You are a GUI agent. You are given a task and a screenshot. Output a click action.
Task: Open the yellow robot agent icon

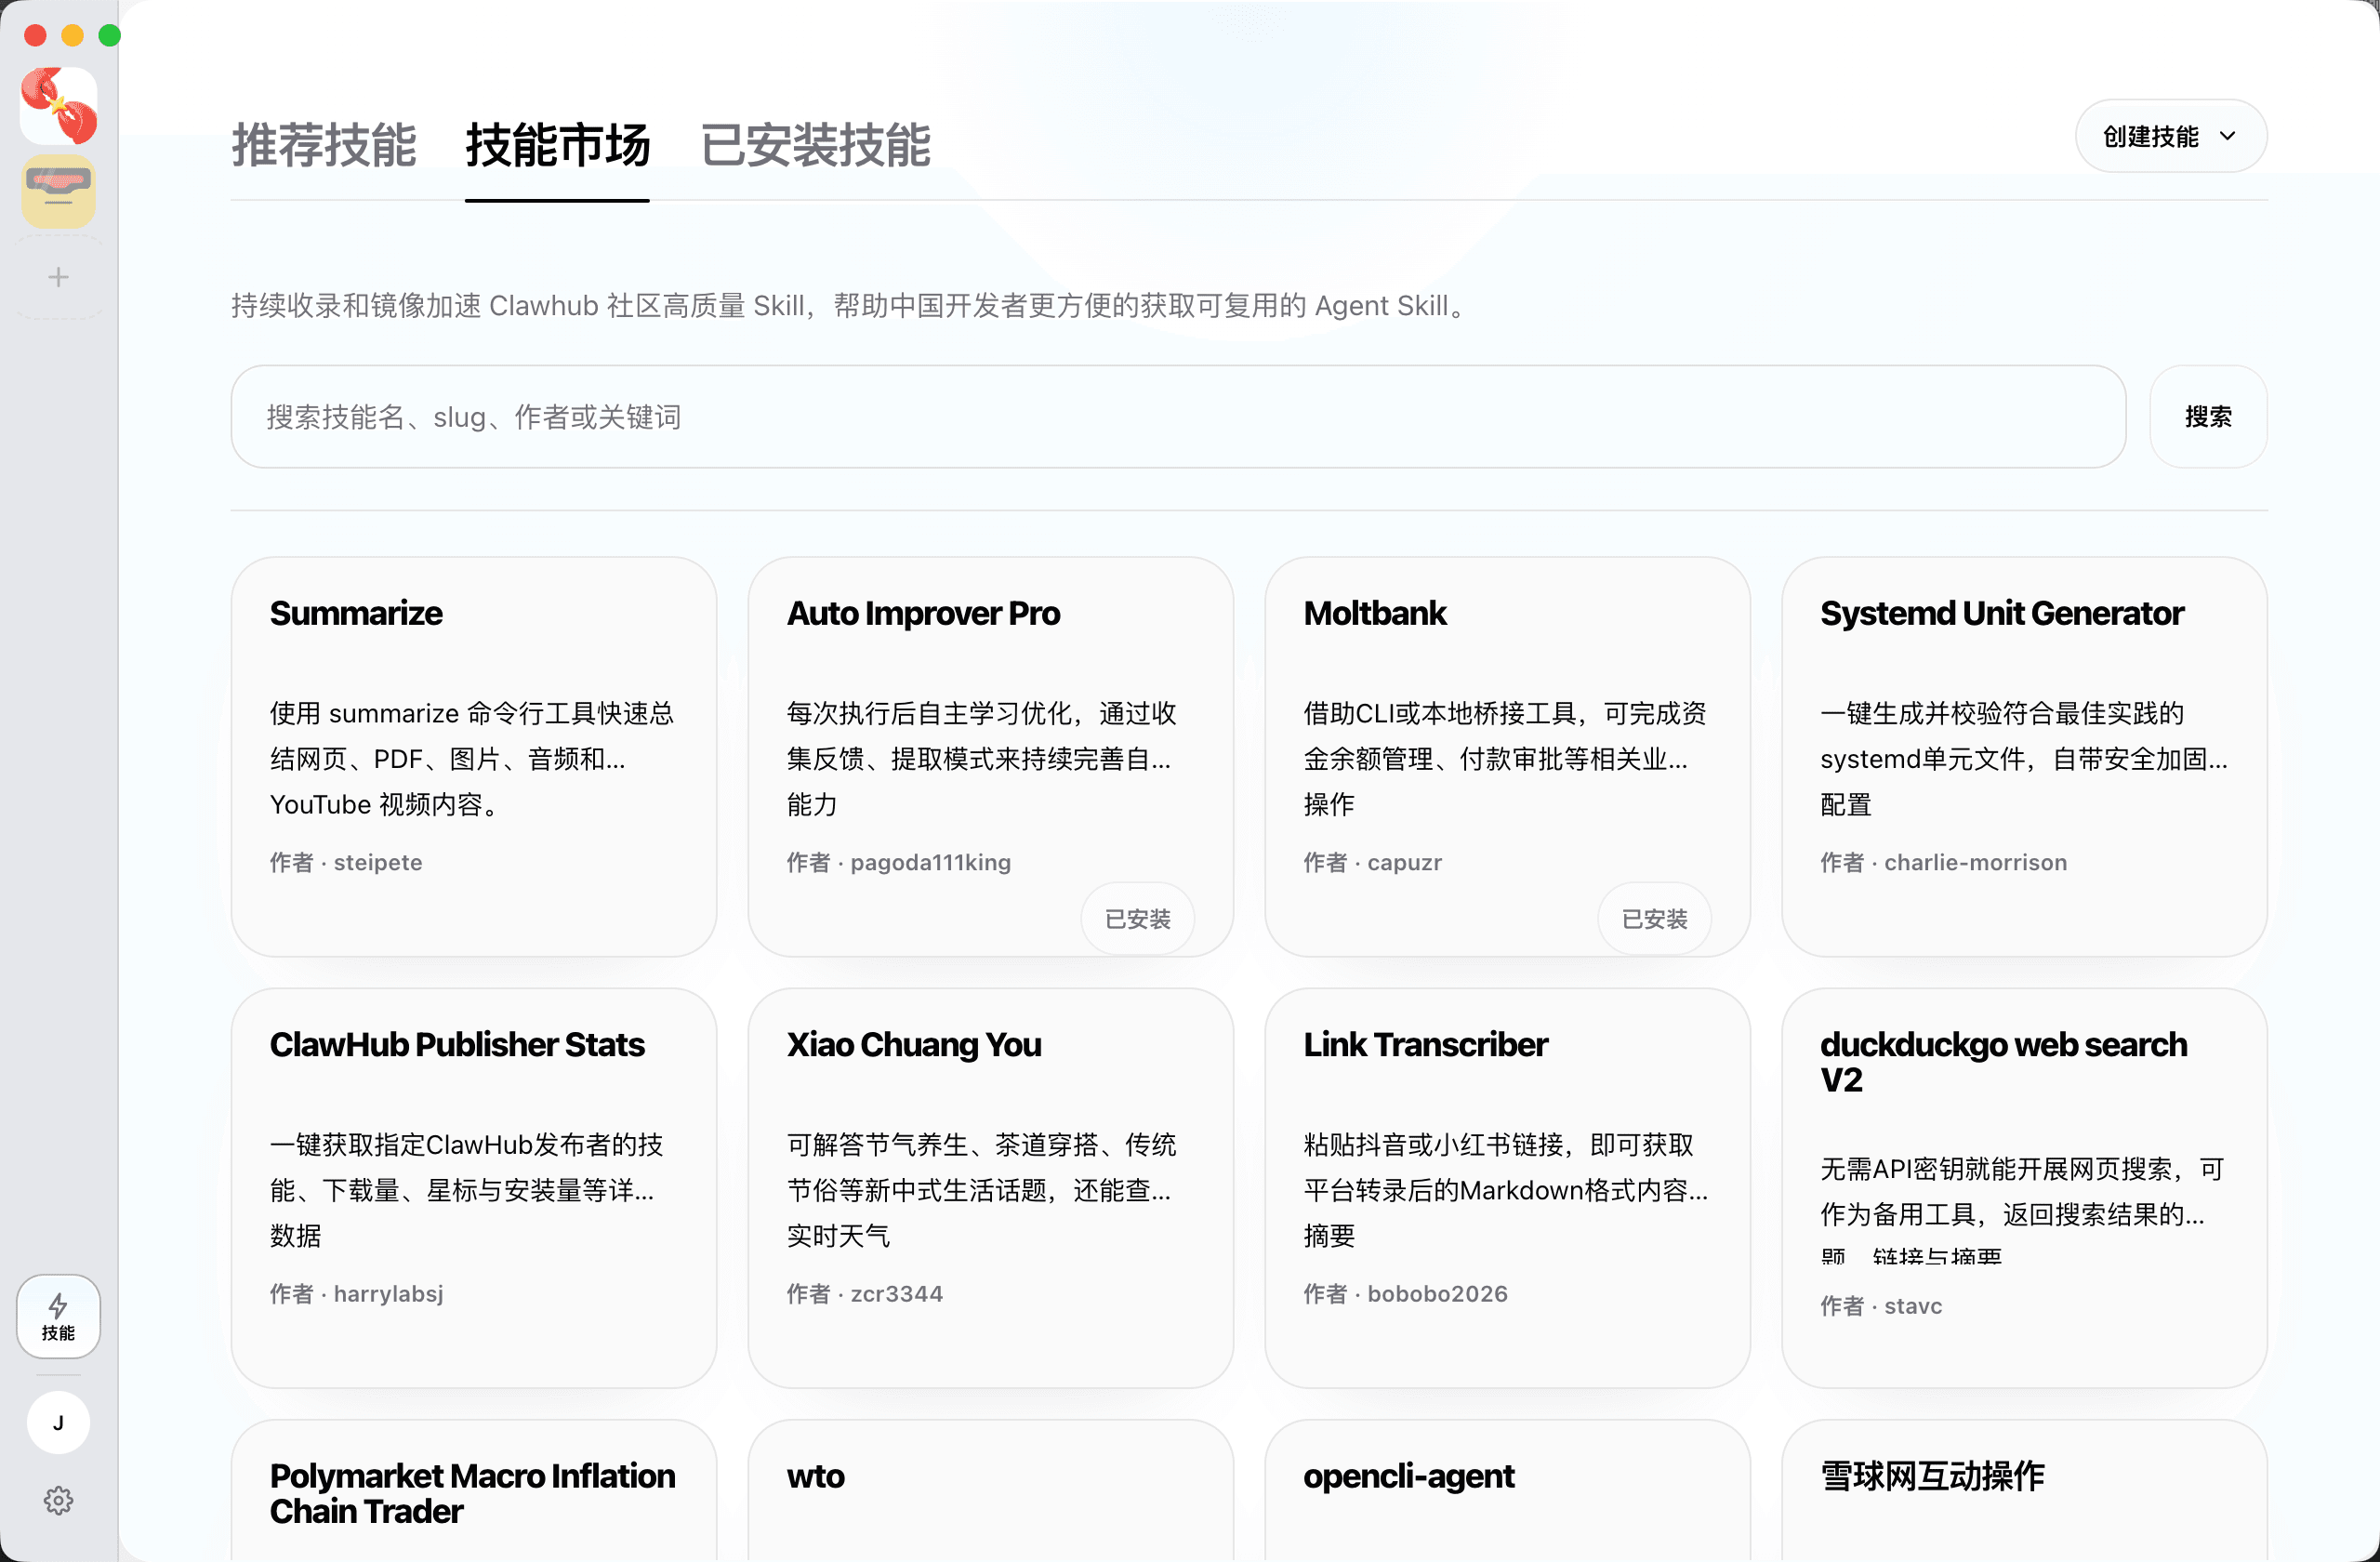pyautogui.click(x=59, y=191)
